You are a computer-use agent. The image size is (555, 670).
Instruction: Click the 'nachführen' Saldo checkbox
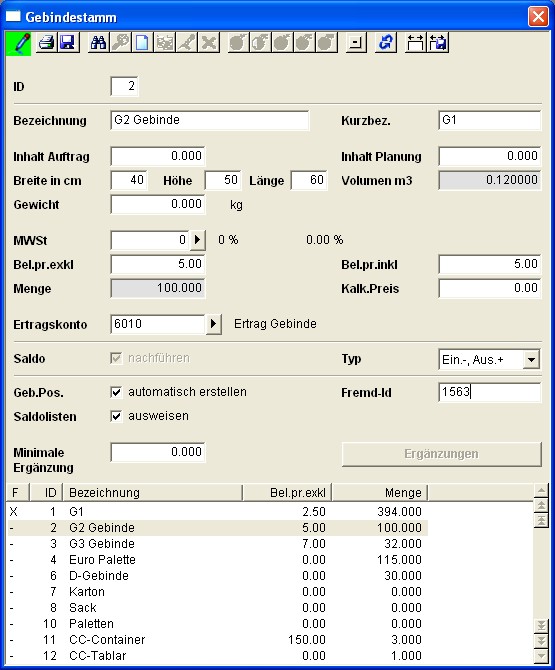[116, 358]
